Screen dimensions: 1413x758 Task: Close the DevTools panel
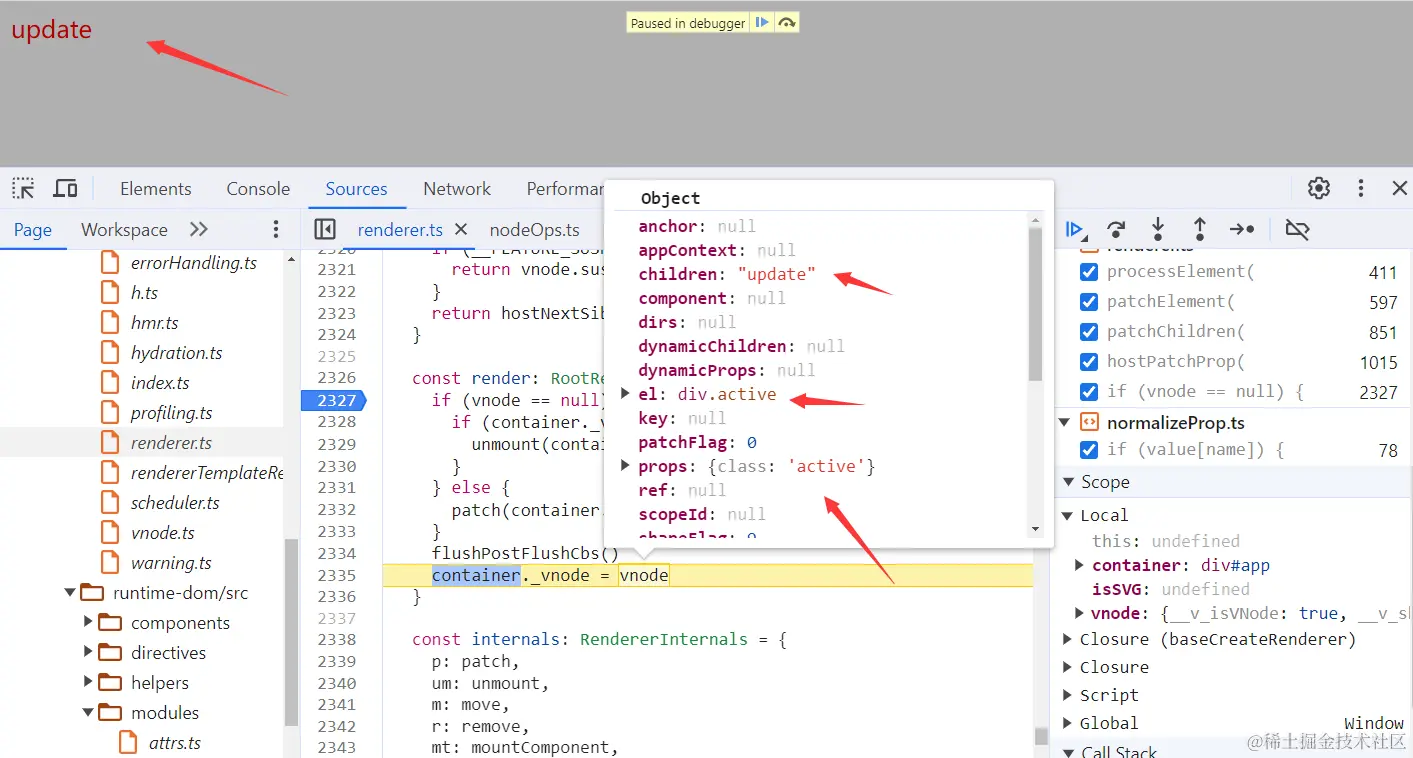[x=1400, y=188]
